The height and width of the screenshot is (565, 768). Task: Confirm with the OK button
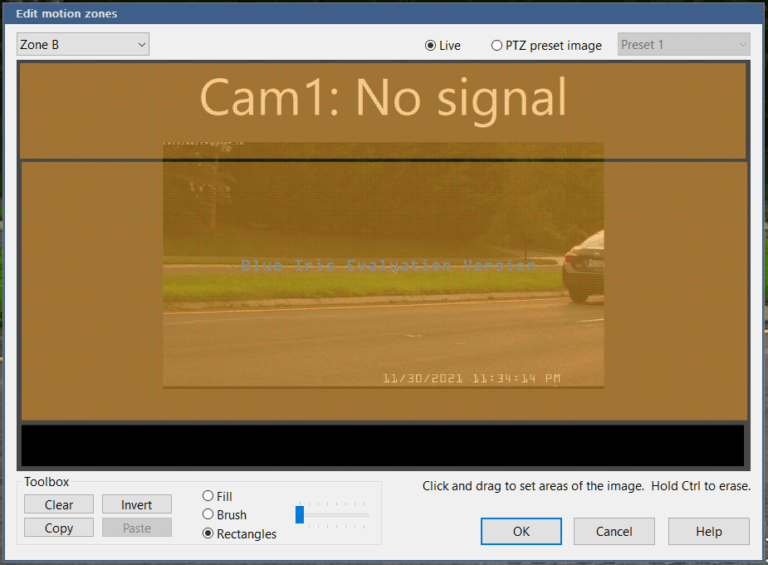pyautogui.click(x=521, y=531)
